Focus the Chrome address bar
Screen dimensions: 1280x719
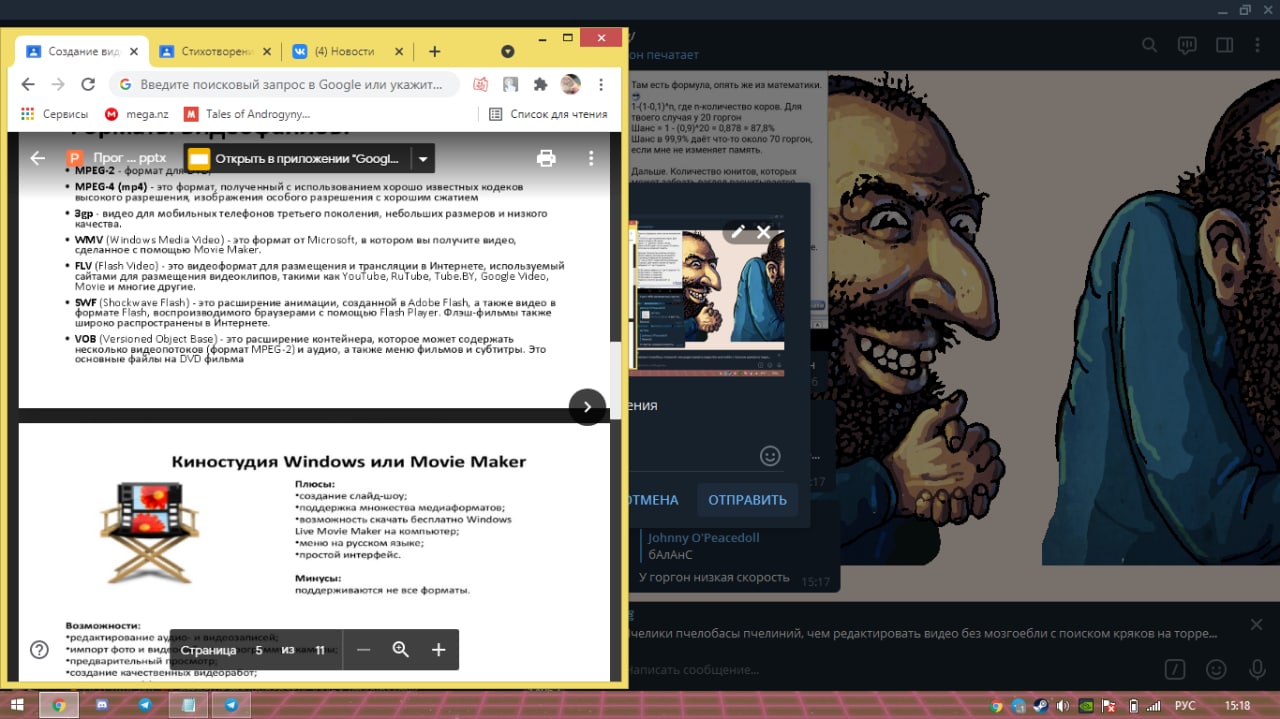pos(284,85)
